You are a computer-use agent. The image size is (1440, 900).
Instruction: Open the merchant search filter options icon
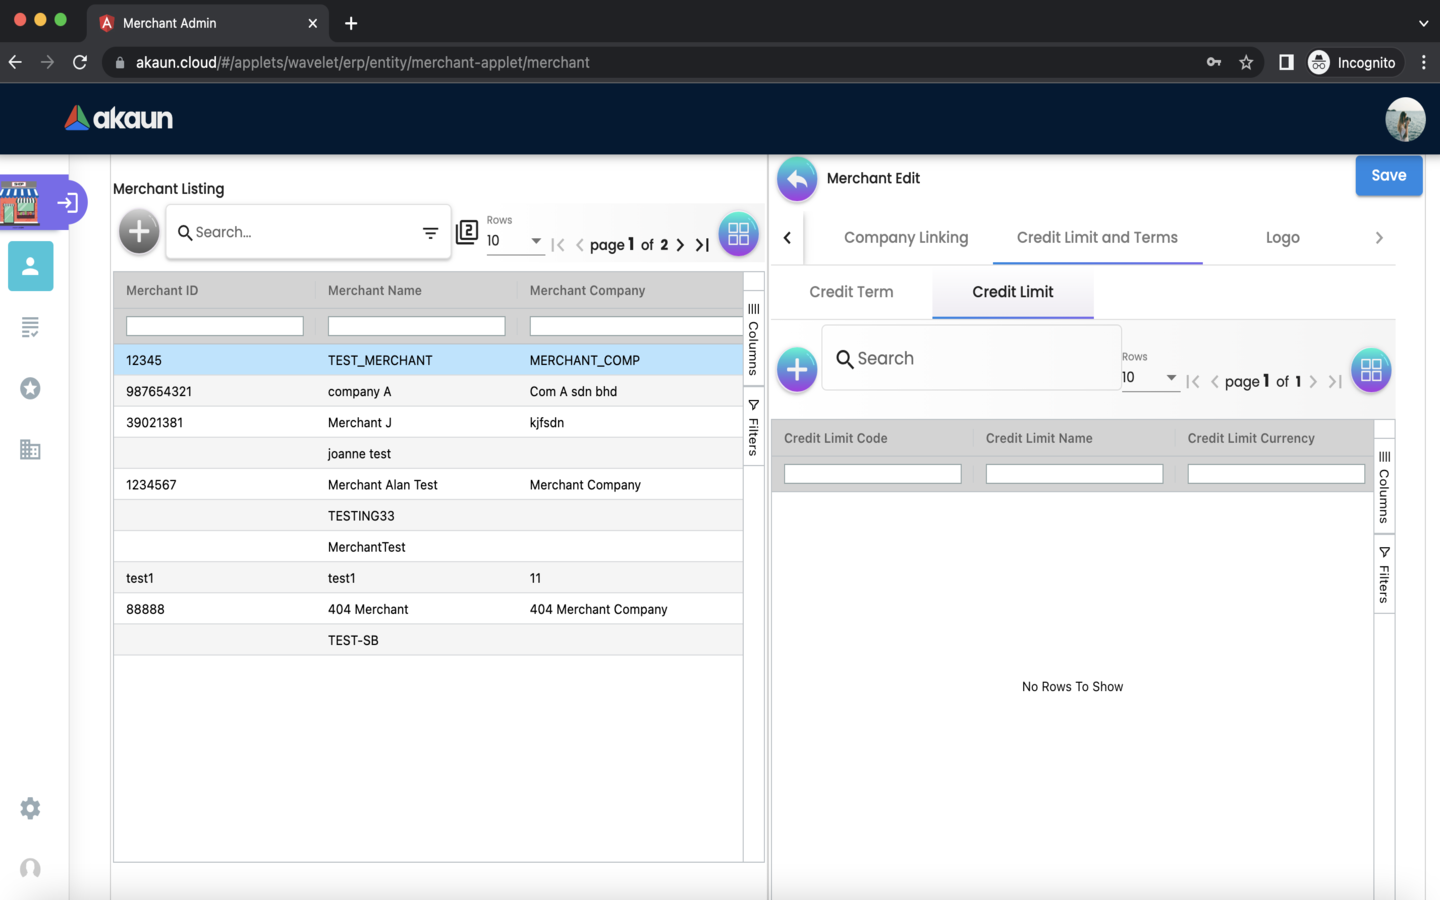pyautogui.click(x=430, y=233)
